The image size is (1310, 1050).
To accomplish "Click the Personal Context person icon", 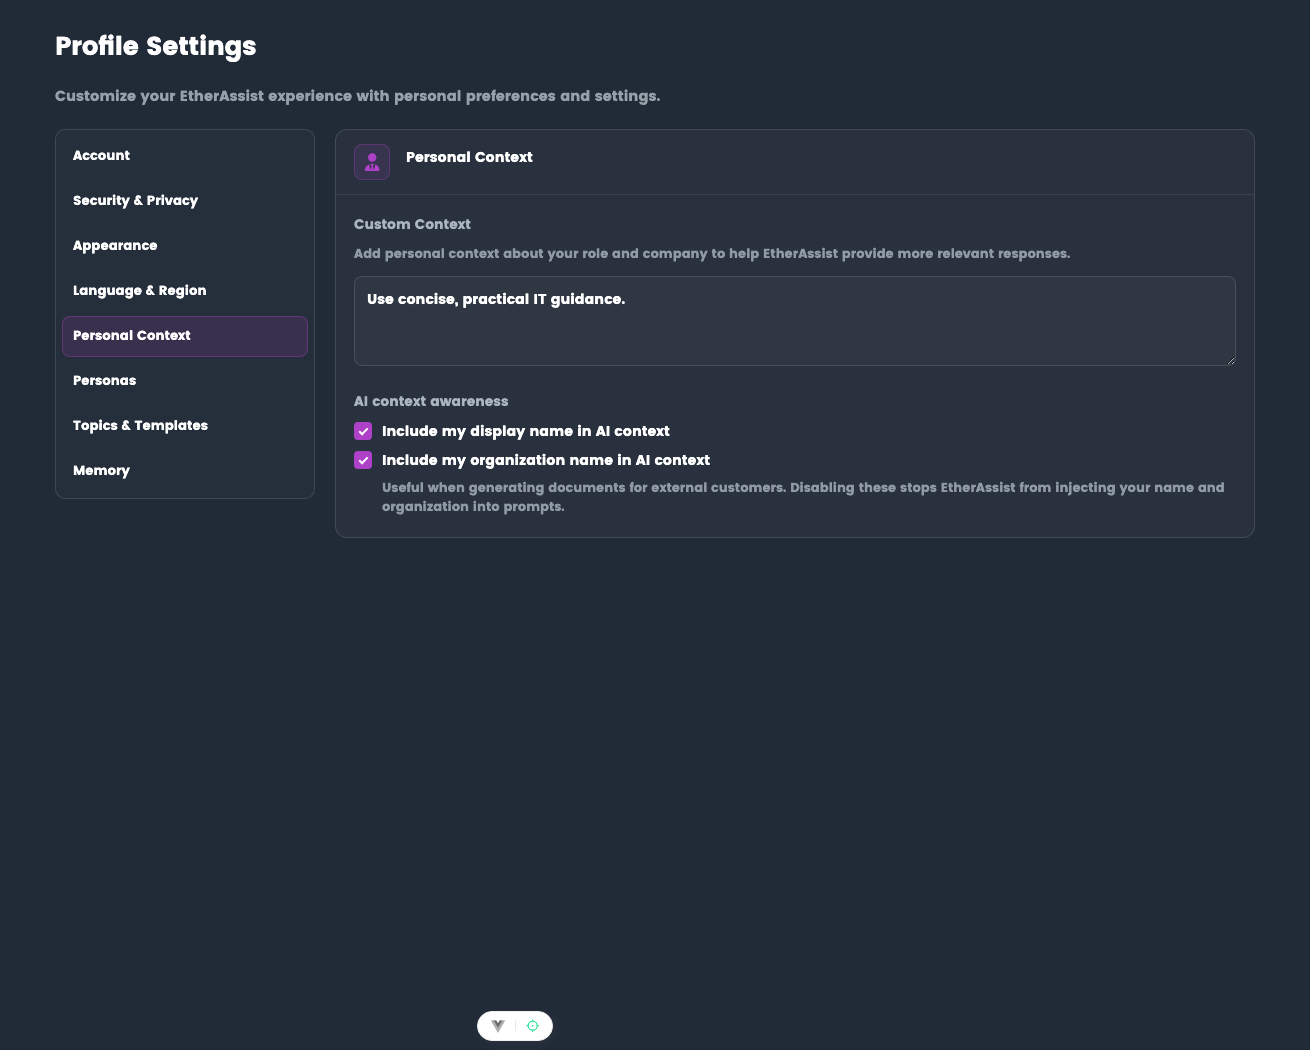I will pos(372,162).
